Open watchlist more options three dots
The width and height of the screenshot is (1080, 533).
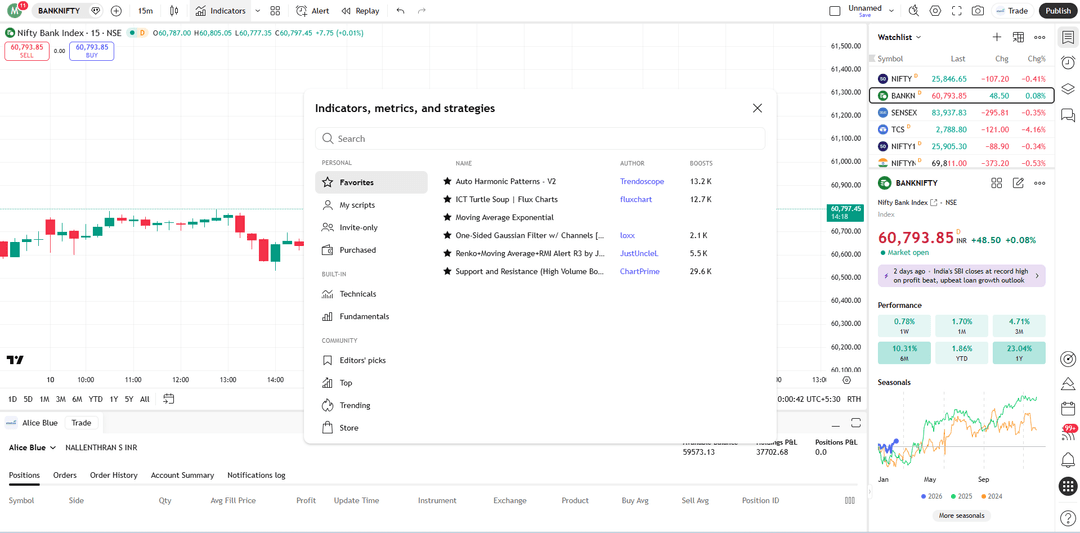(x=1039, y=37)
